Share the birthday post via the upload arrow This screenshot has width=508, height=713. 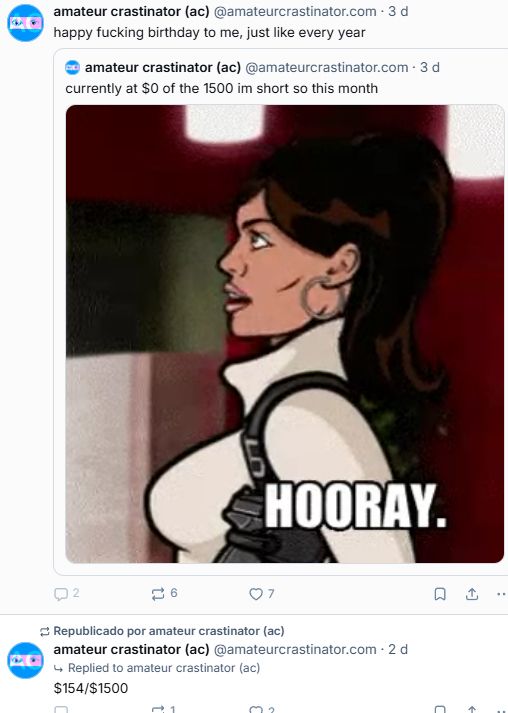pos(472,594)
